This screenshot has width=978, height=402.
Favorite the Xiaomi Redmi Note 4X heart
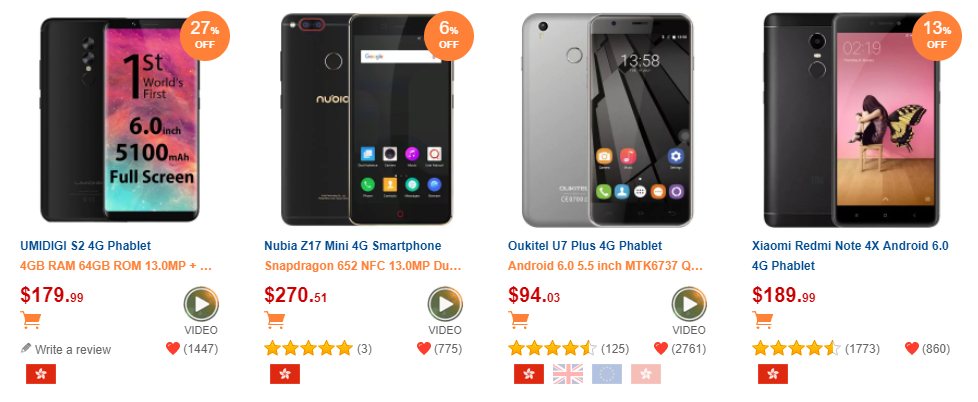point(912,348)
